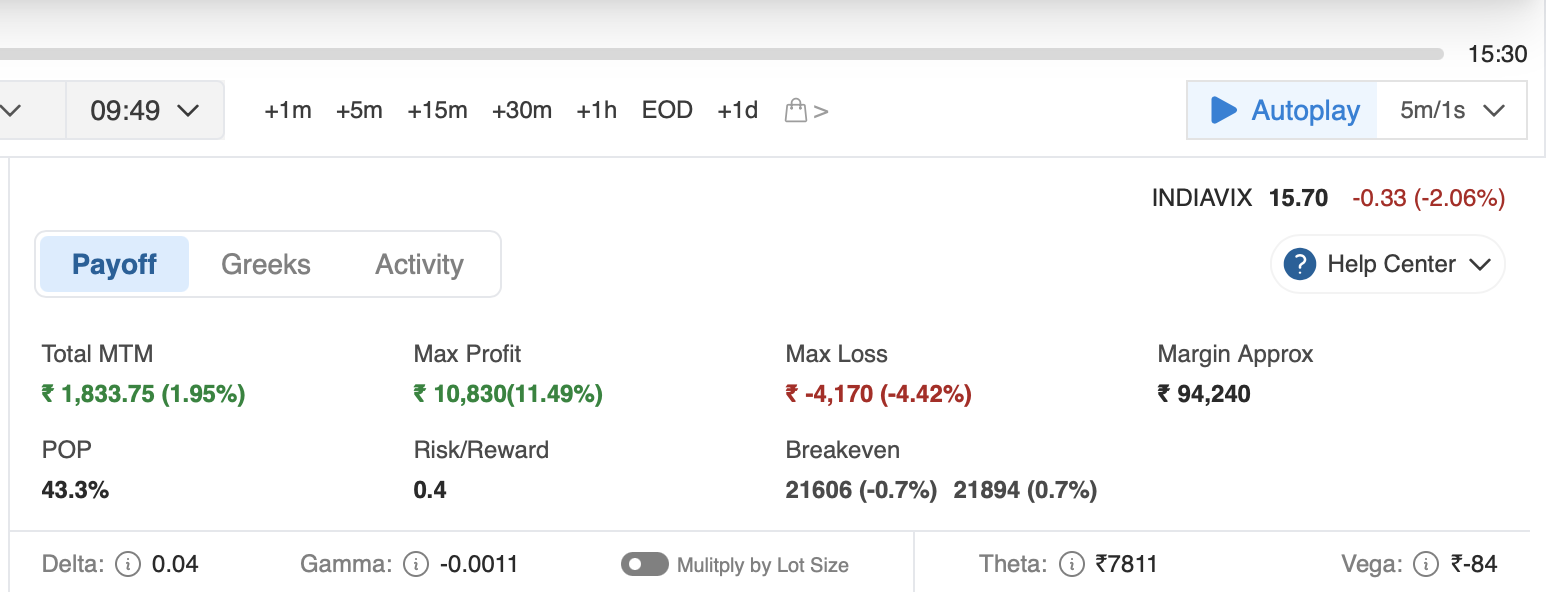Click the Gamma info icon
This screenshot has height=592, width=1546.
pyautogui.click(x=416, y=565)
